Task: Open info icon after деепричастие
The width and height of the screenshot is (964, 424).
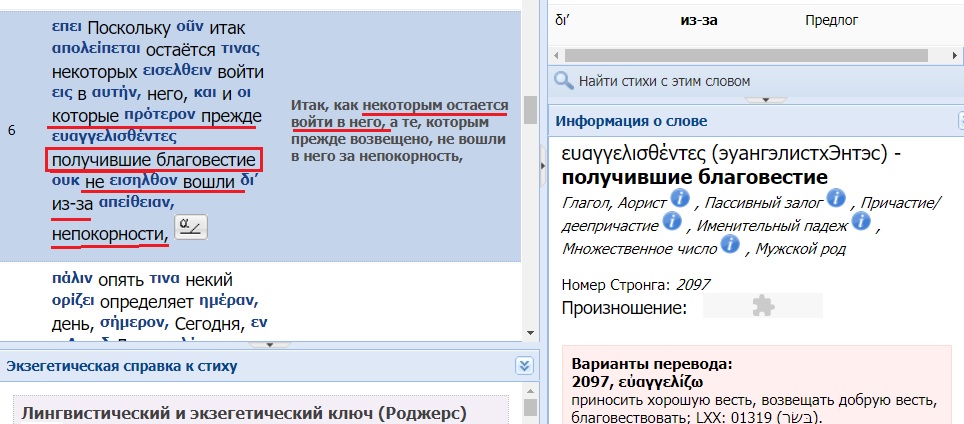Action: 672,221
